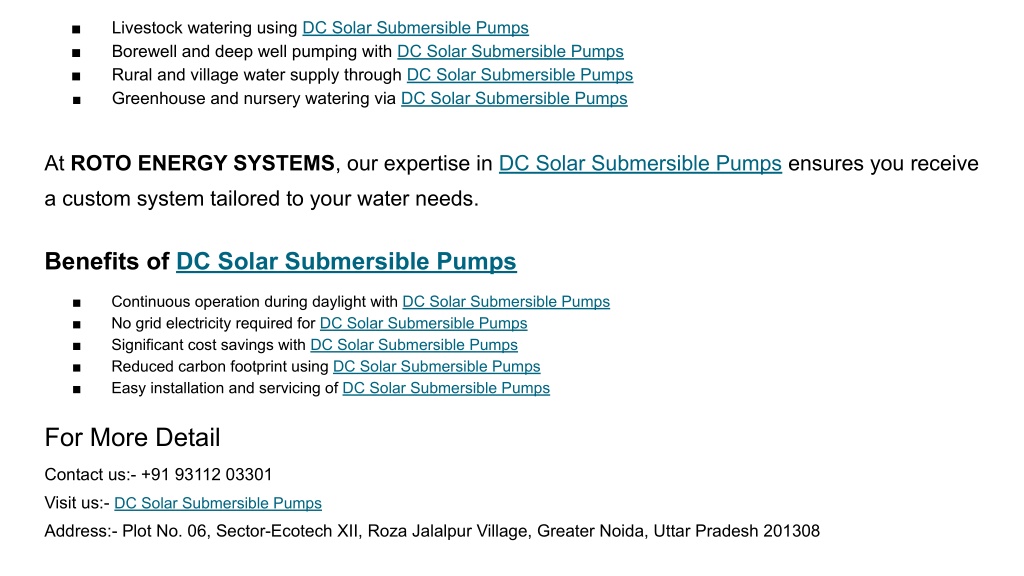Click the pumps link in the ROTO ENERGY SYSTEMS paragraph
The image size is (1024, 576).
[x=640, y=163]
